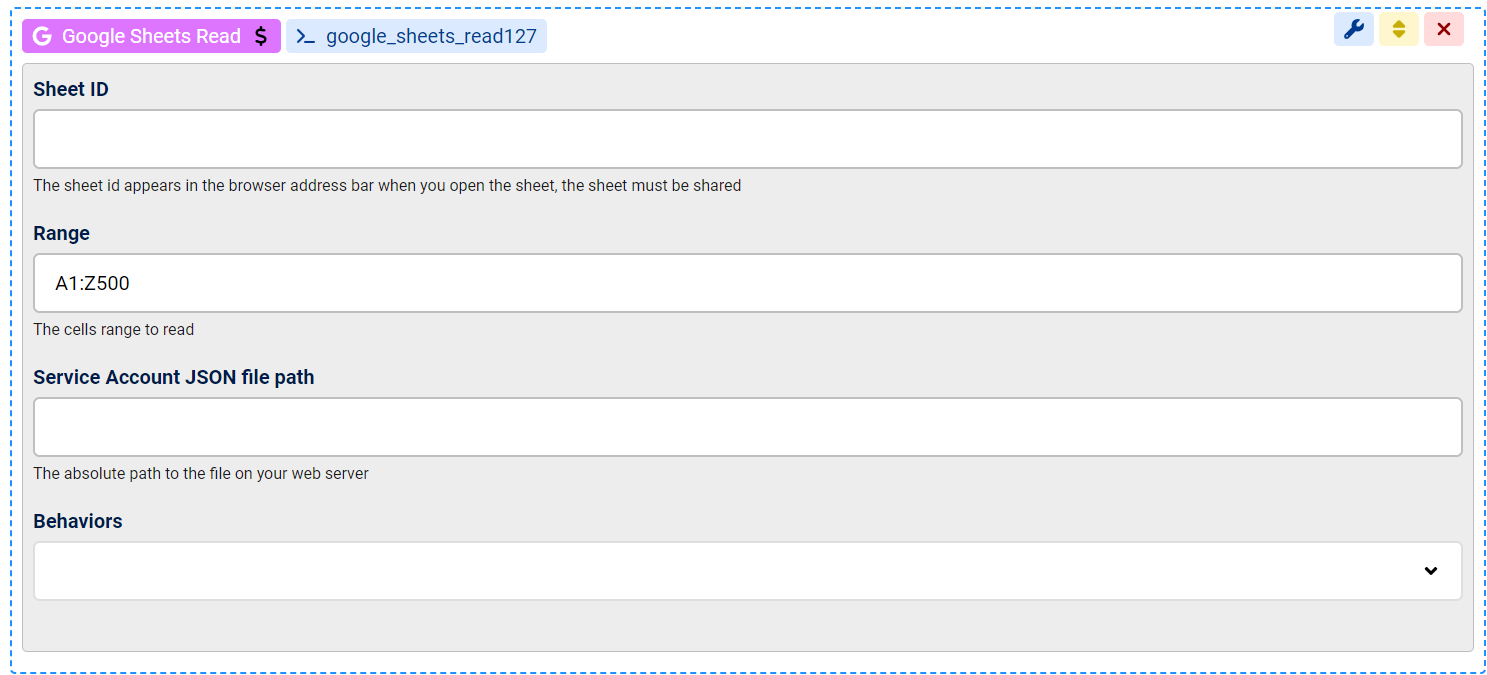This screenshot has height=675, width=1487.
Task: Click the terminal prompt icon
Action: tap(306, 37)
